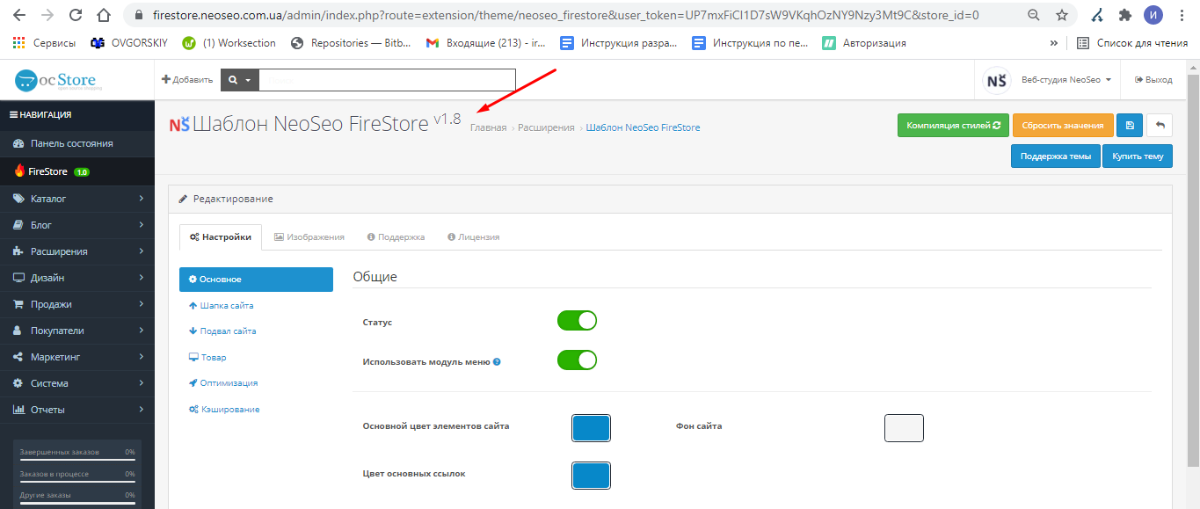The image size is (1200, 509).
Task: Click the browser forward arrow
Action: coord(48,16)
